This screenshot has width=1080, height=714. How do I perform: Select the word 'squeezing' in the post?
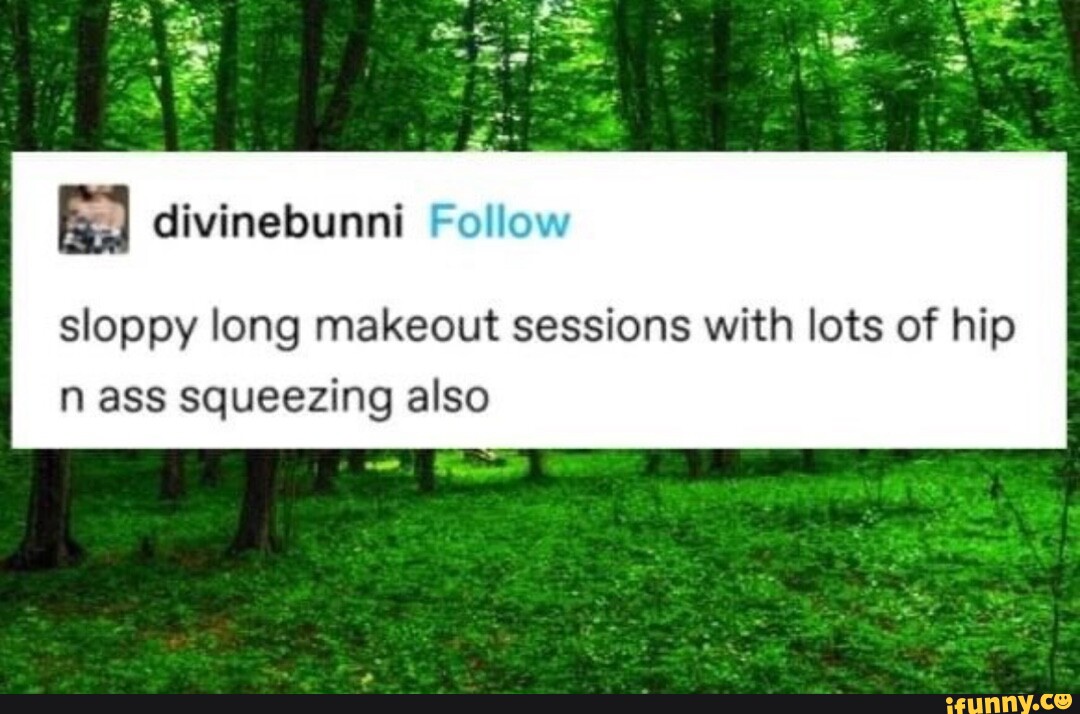tap(286, 400)
